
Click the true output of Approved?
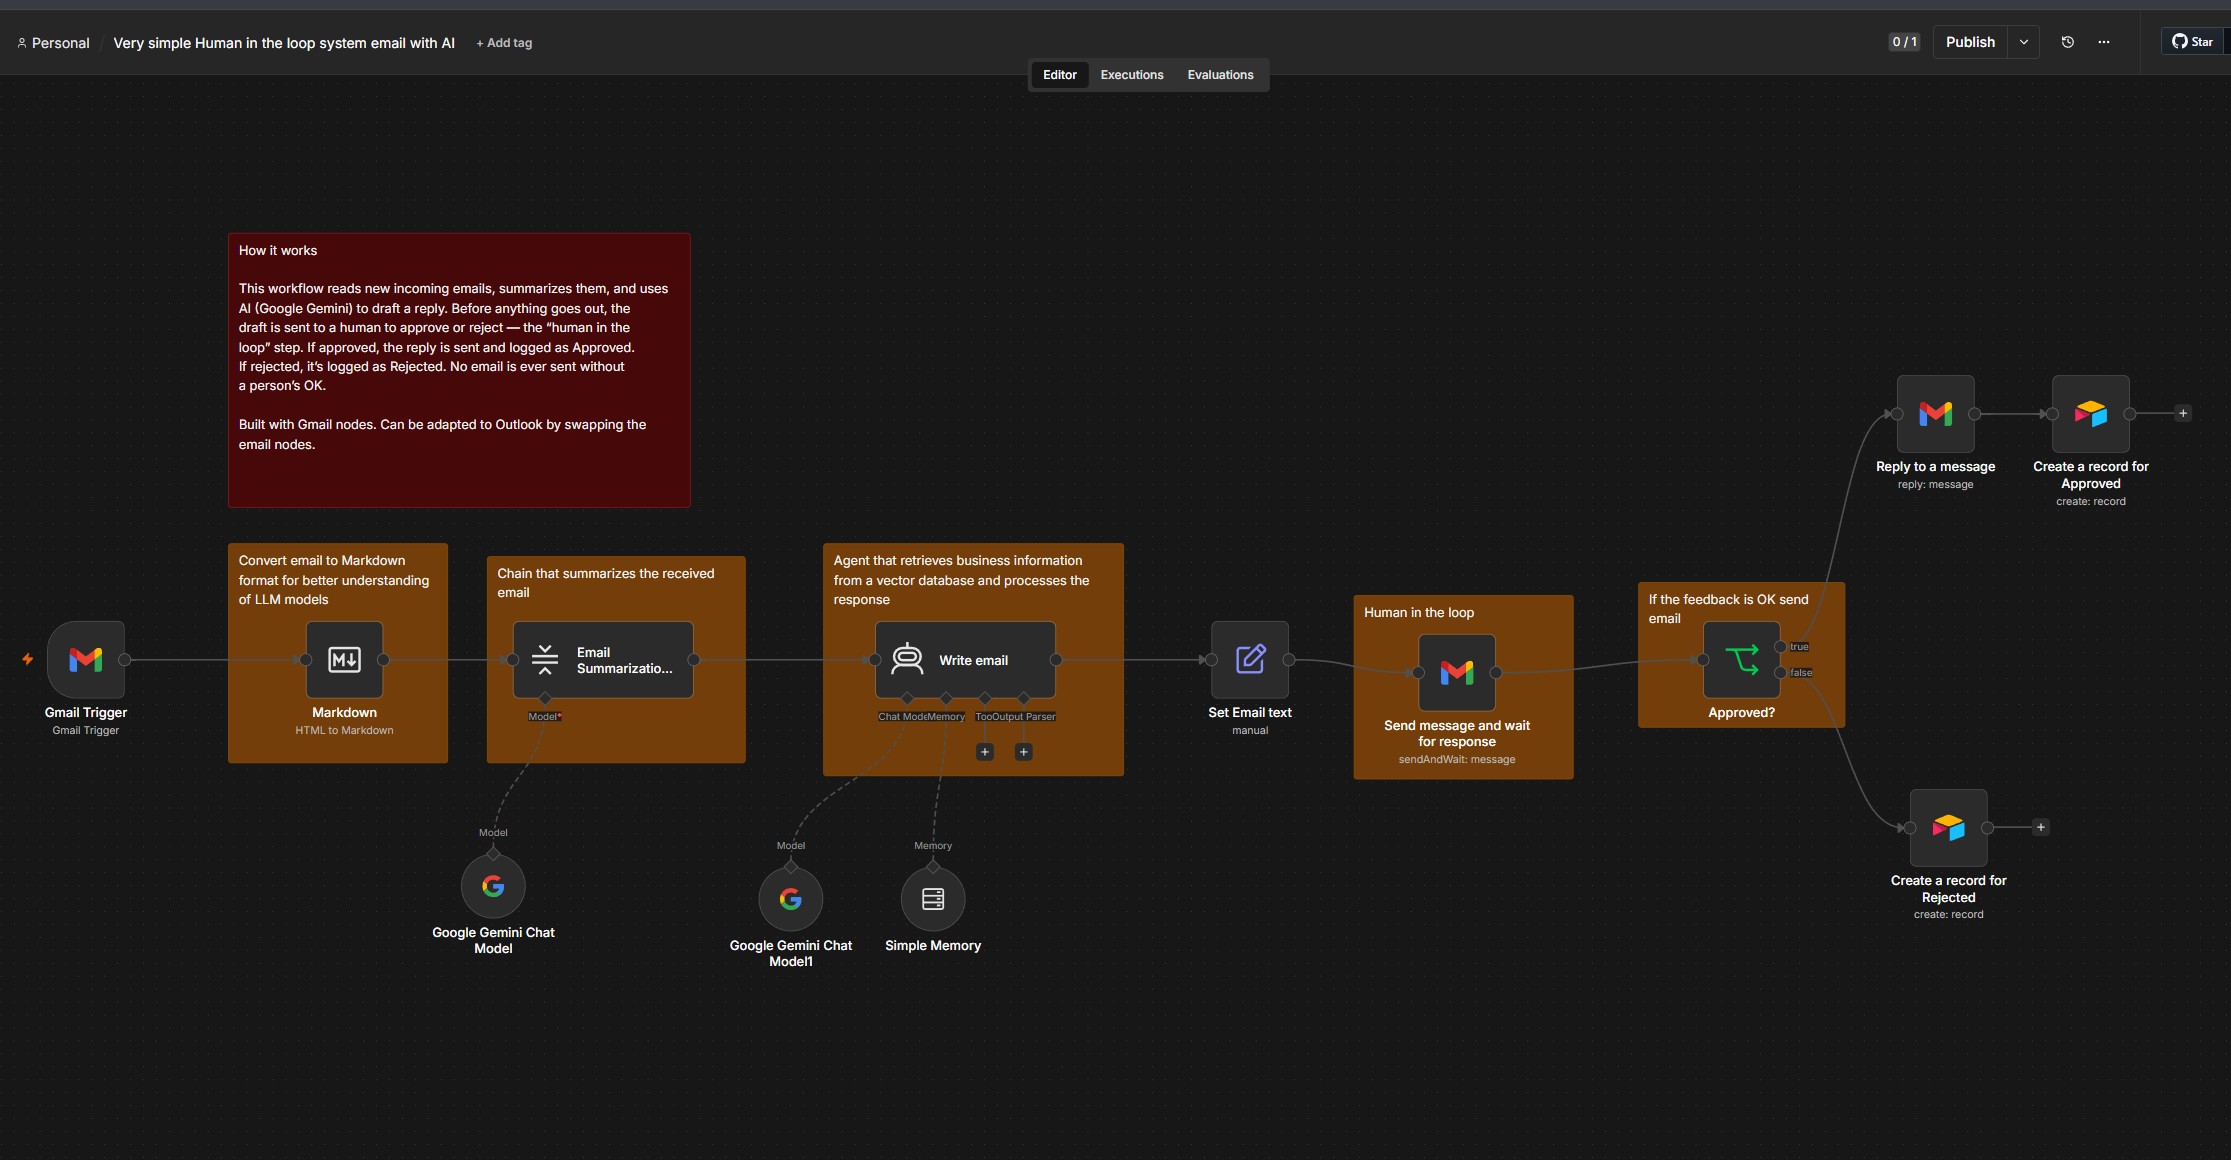(1781, 647)
